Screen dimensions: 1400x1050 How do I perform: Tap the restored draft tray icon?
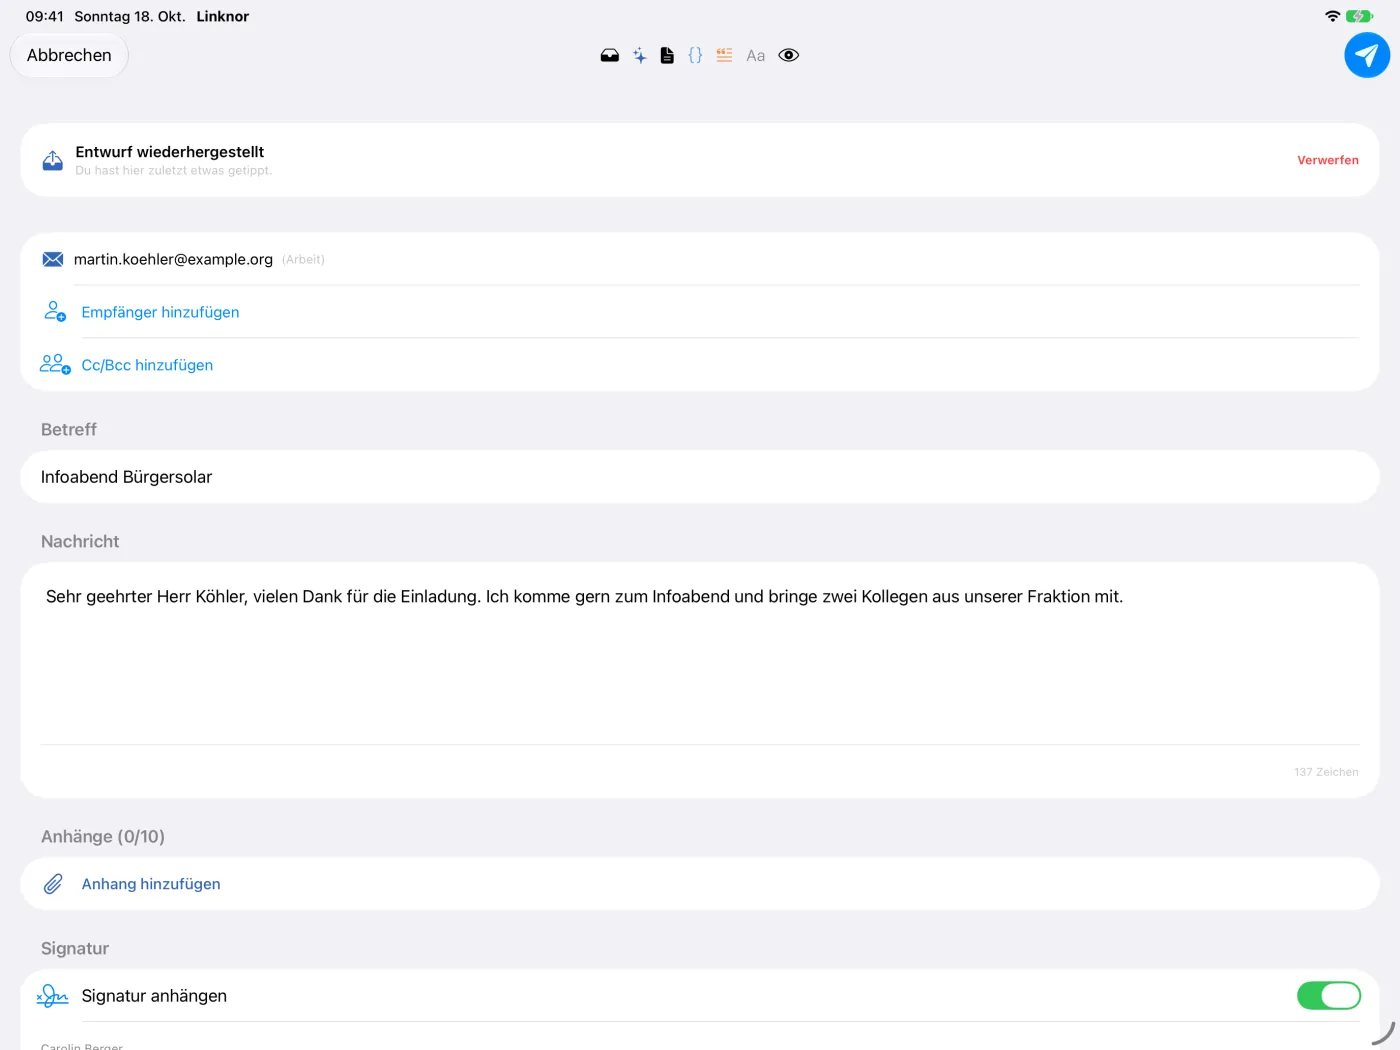[53, 160]
